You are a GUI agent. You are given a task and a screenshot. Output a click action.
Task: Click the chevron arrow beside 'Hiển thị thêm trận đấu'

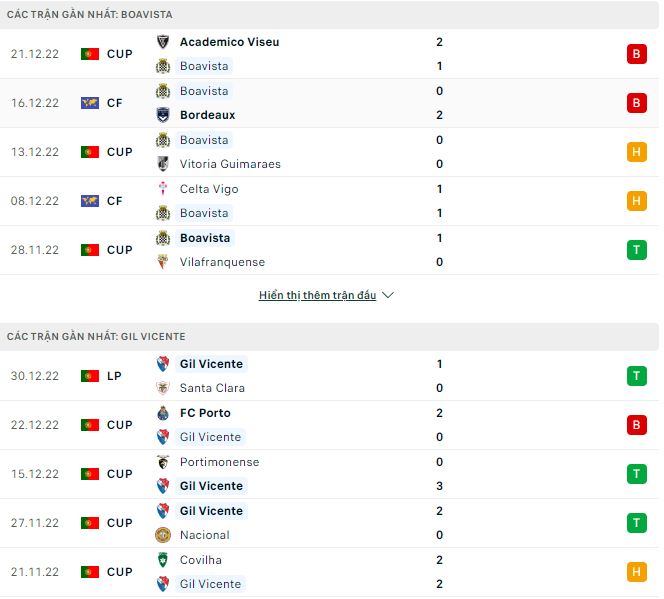(x=388, y=296)
